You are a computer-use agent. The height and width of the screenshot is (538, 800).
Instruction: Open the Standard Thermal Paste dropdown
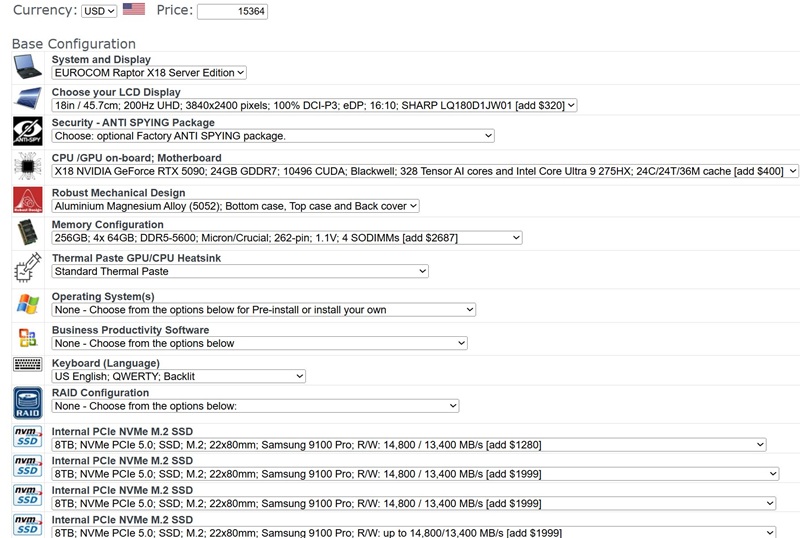[240, 271]
